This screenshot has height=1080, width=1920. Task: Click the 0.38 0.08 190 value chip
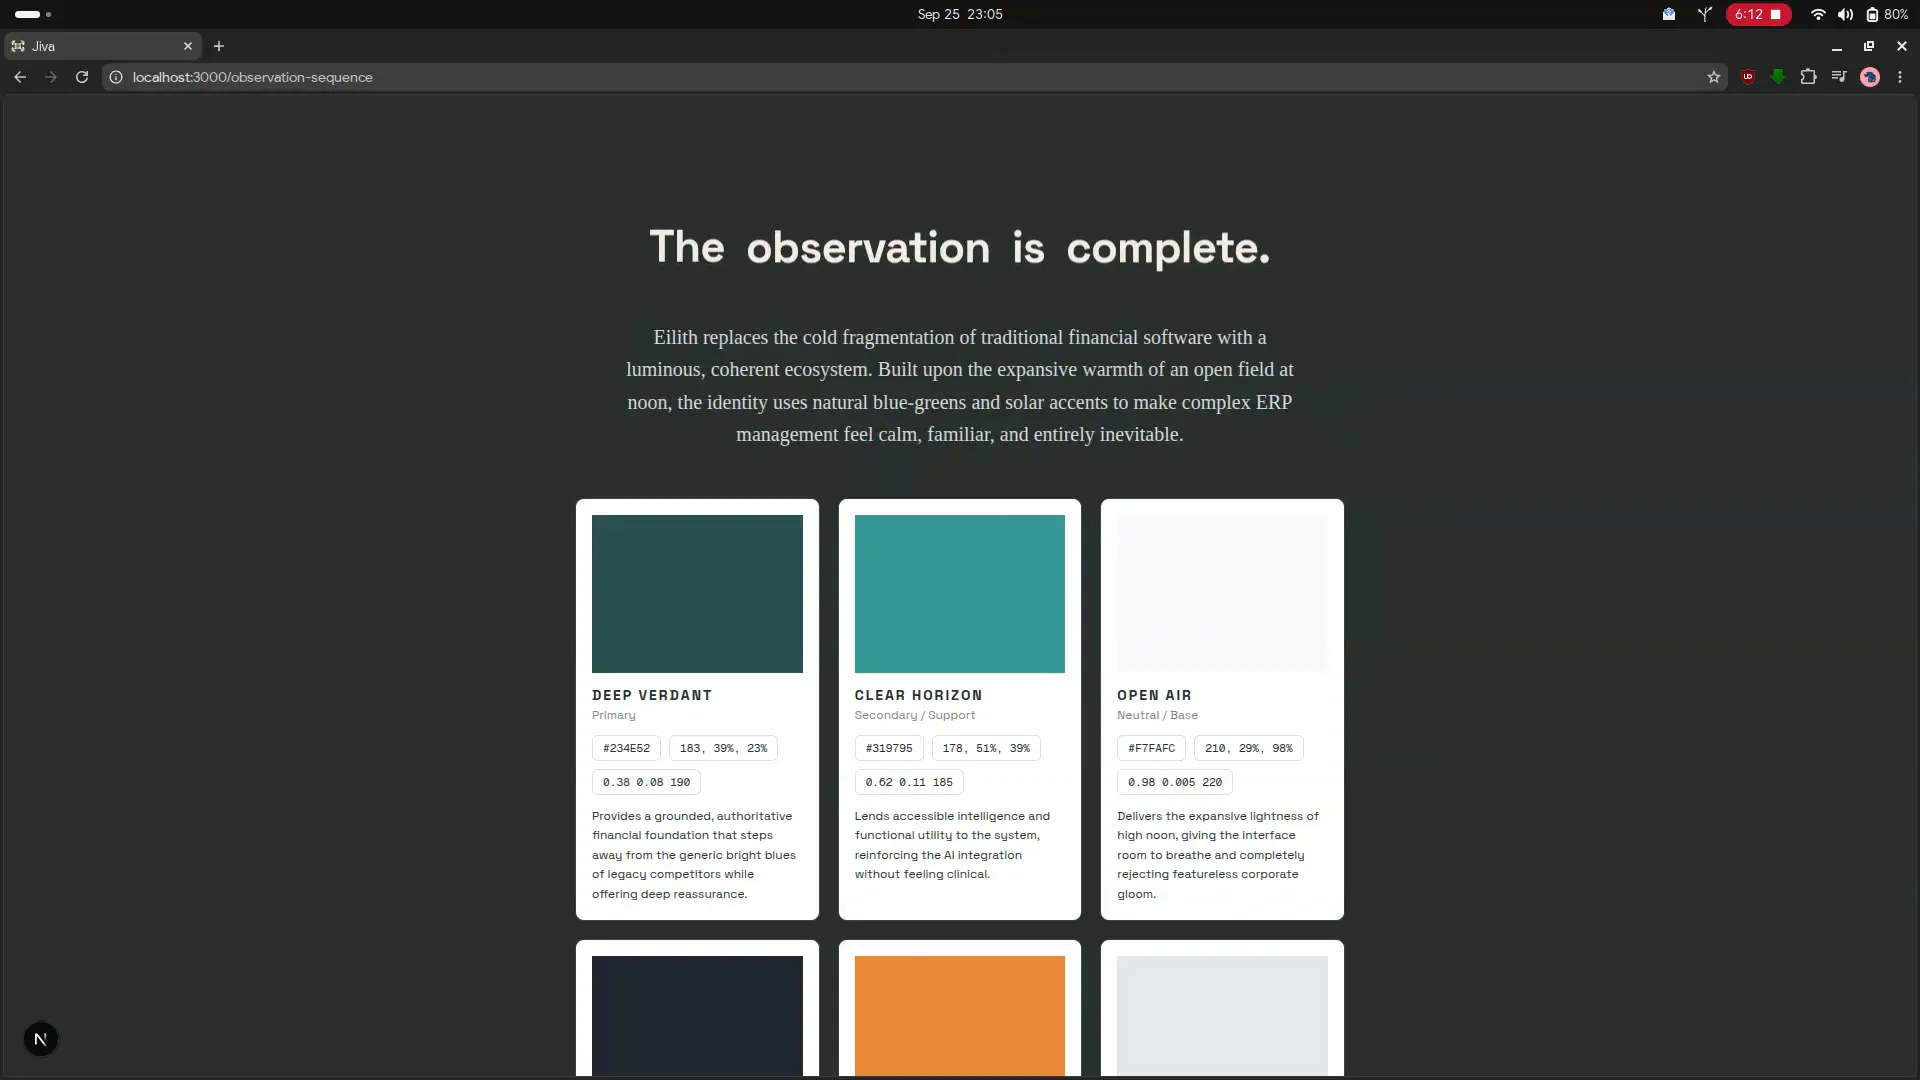coord(646,782)
